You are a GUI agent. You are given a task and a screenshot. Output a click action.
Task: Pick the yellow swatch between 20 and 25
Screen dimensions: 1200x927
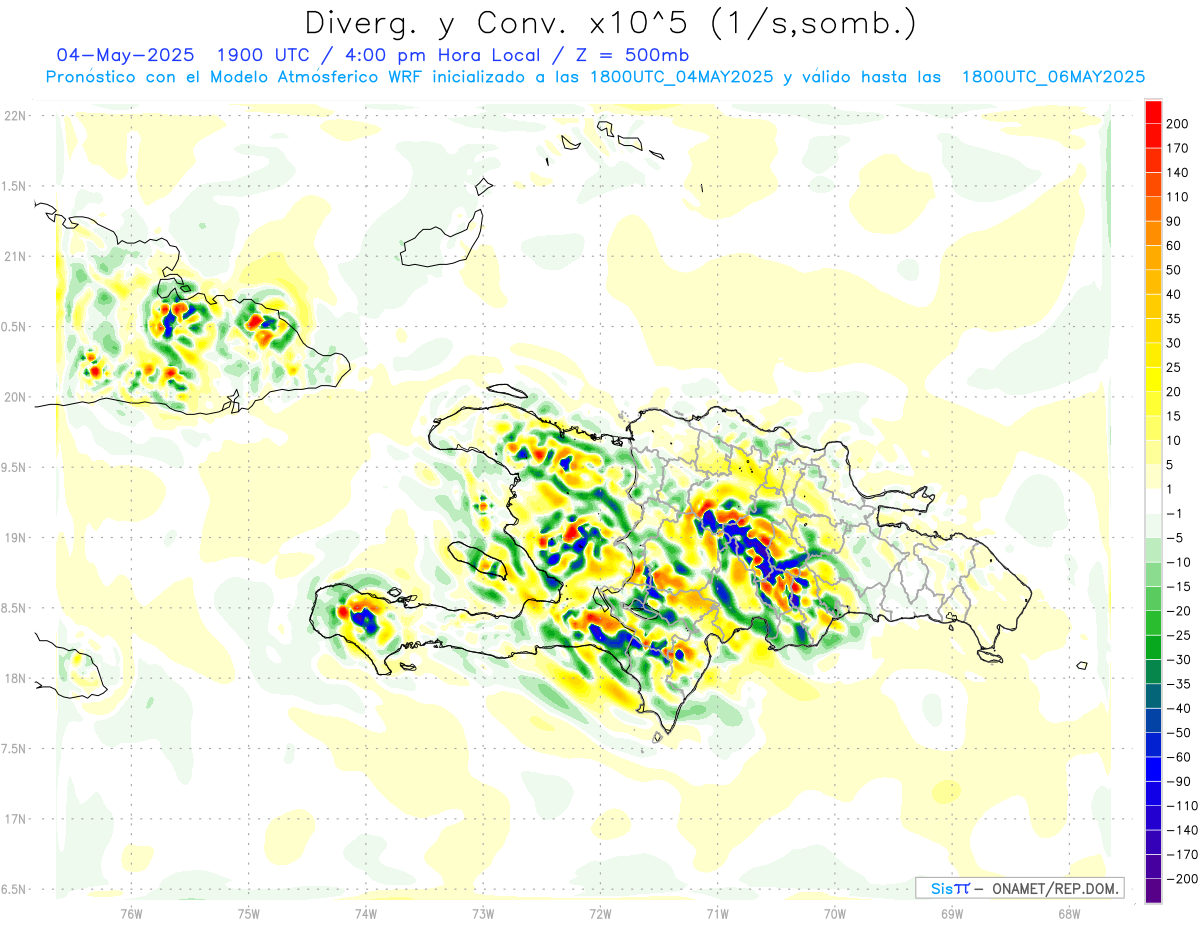point(1153,380)
